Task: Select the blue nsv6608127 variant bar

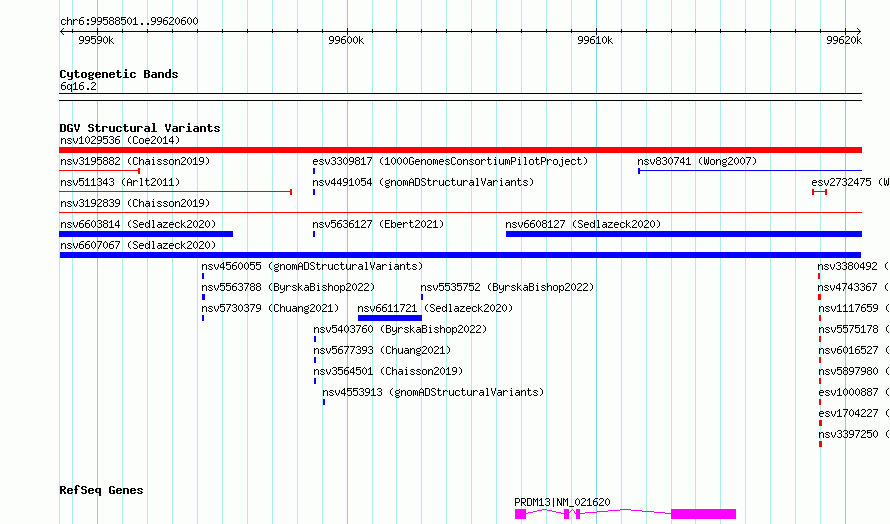Action: pyautogui.click(x=684, y=234)
